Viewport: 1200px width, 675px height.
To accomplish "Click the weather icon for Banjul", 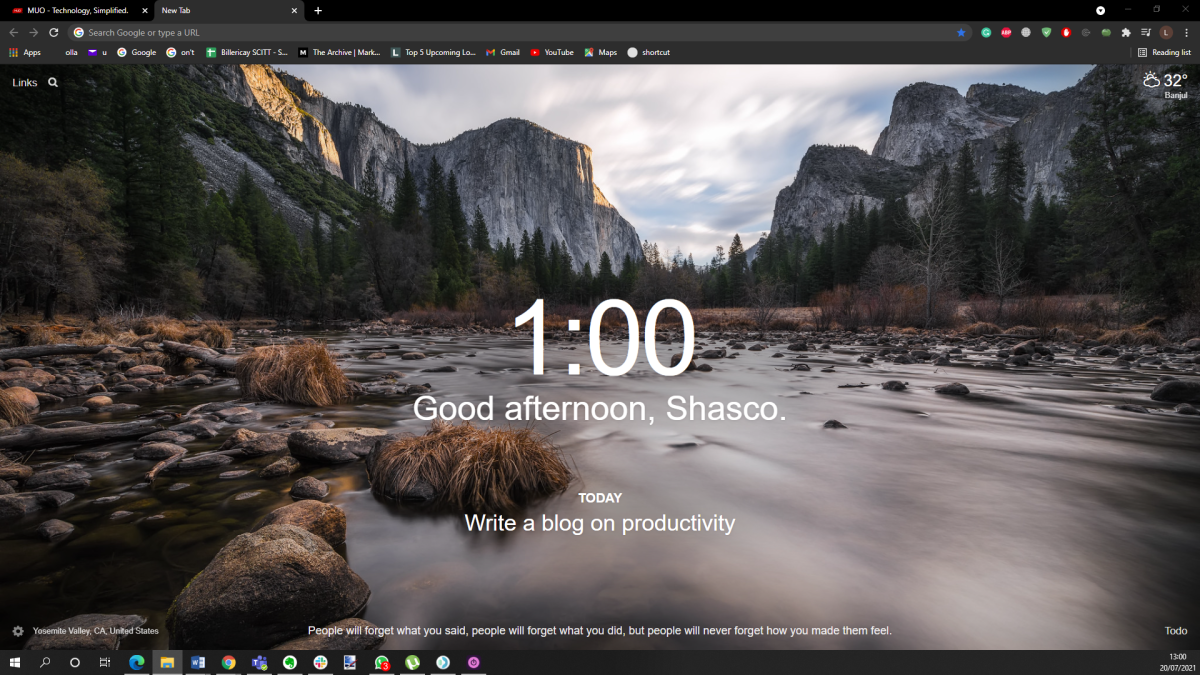I will pos(1151,80).
